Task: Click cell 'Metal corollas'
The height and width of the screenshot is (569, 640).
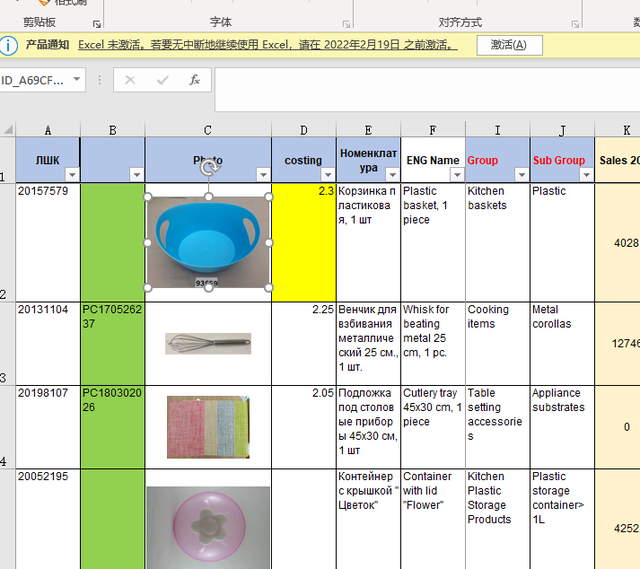Action: click(x=562, y=344)
